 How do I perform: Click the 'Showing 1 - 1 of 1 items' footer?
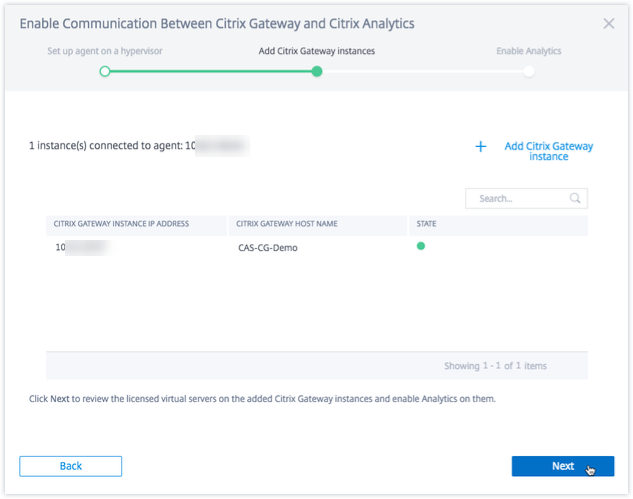coord(495,366)
